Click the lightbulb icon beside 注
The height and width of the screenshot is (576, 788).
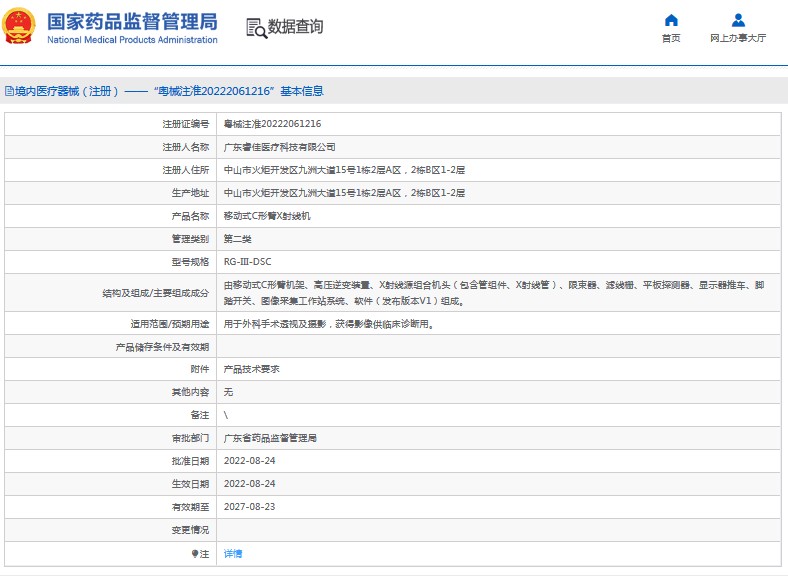(x=195, y=553)
